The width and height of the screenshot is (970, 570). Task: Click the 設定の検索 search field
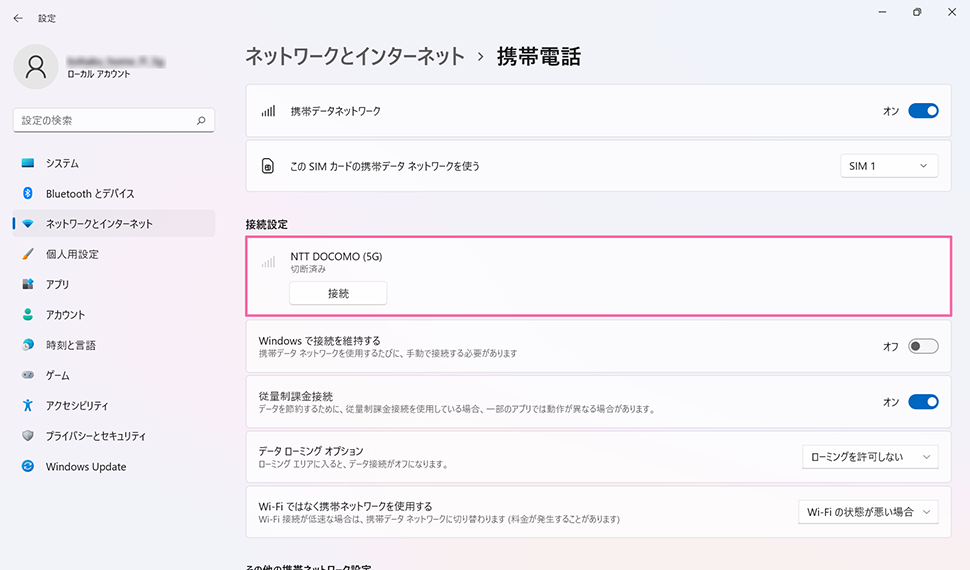coord(105,121)
